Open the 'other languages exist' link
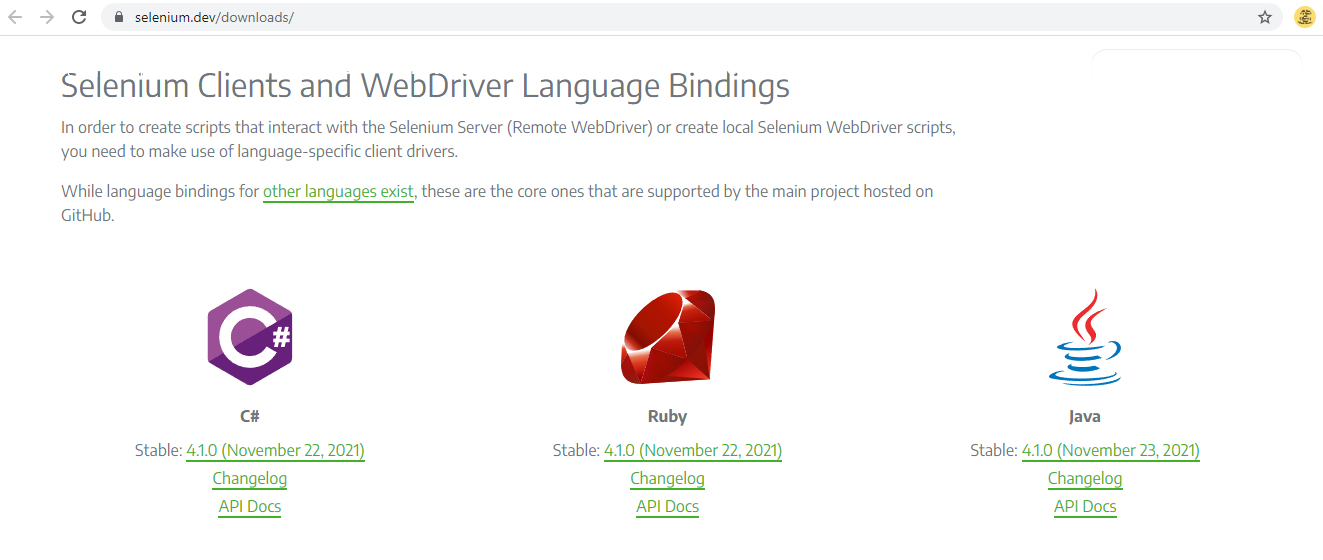Screen dimensions: 1323x560 pyautogui.click(x=338, y=191)
